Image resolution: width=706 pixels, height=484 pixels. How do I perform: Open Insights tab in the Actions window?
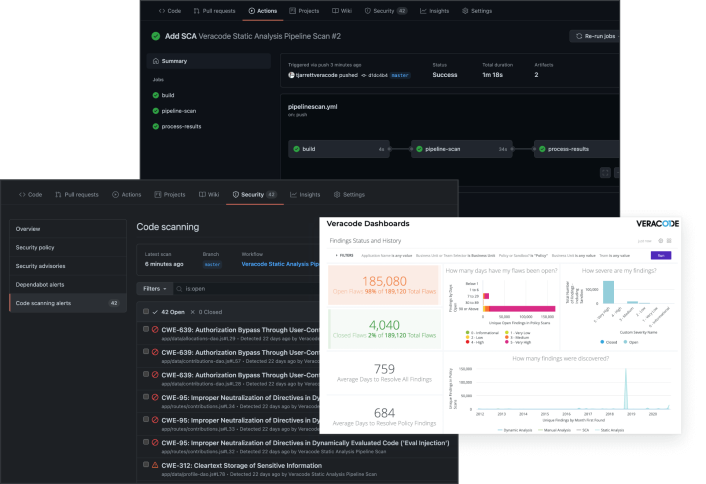434,11
